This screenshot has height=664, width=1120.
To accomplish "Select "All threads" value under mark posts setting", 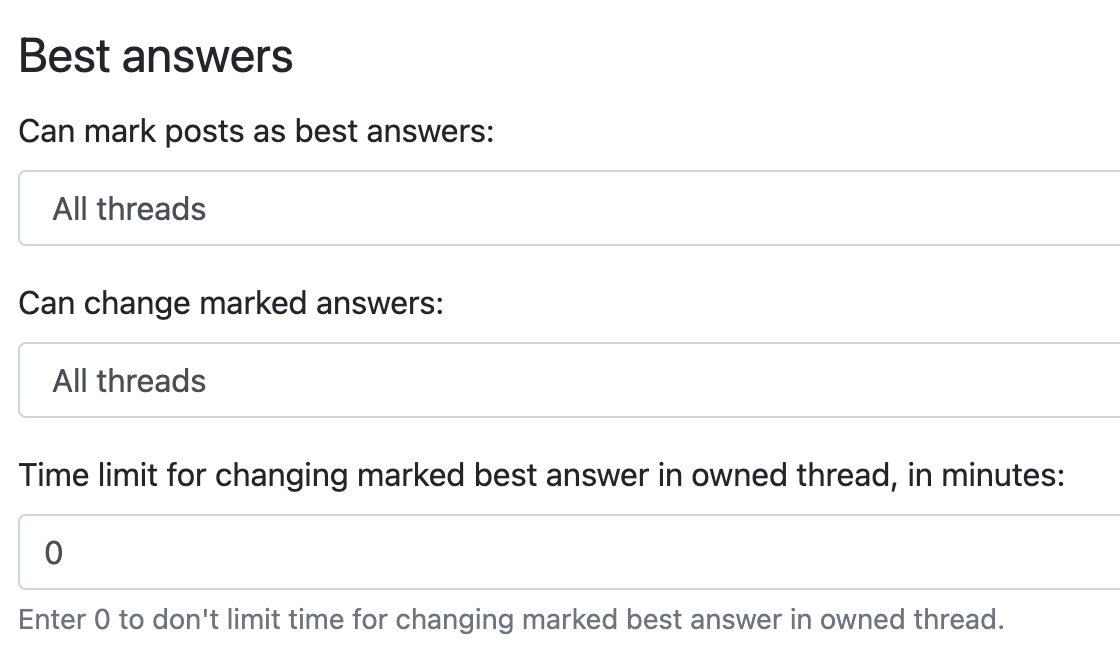I will coord(129,209).
